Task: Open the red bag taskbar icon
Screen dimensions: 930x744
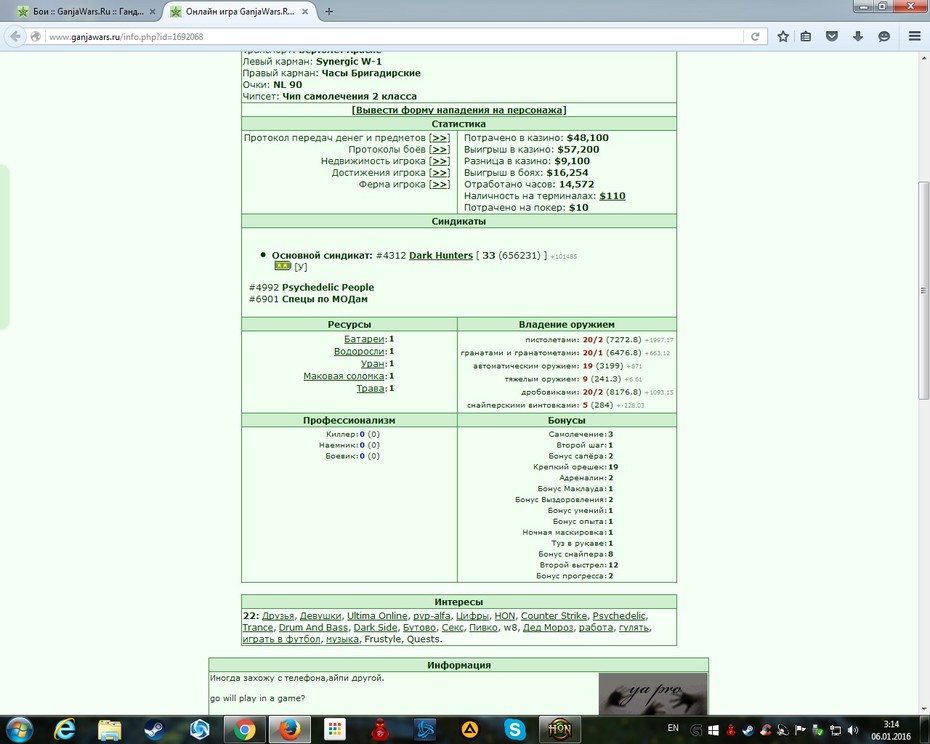Action: [x=380, y=729]
